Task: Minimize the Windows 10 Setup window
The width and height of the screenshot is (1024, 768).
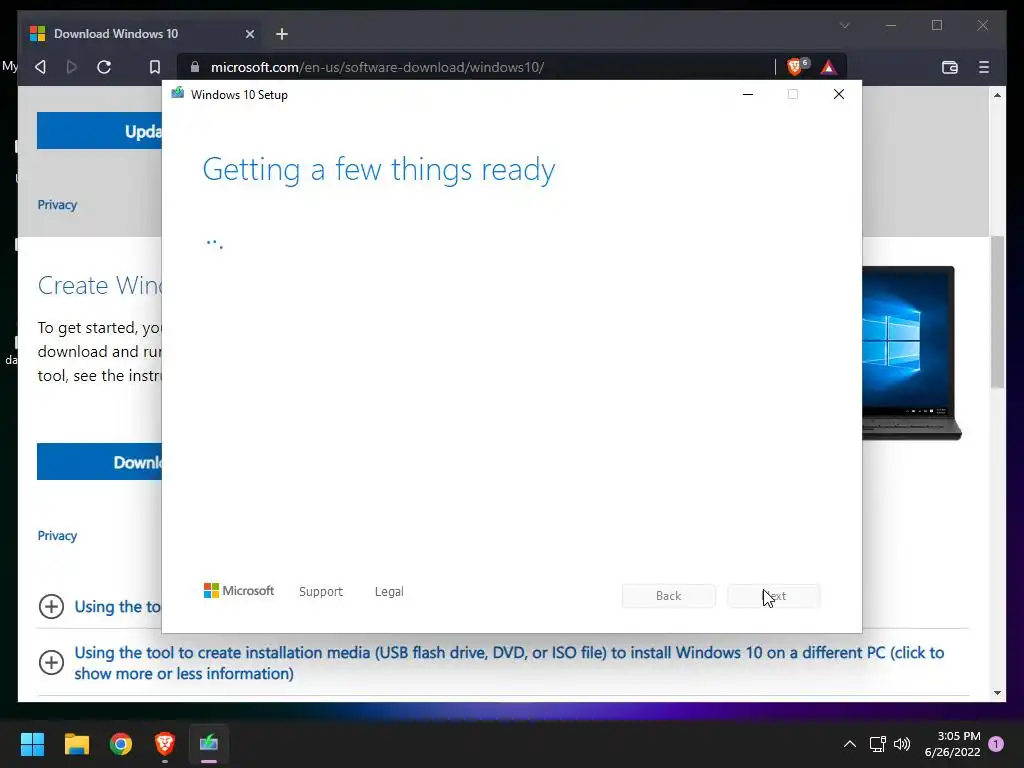Action: [748, 94]
